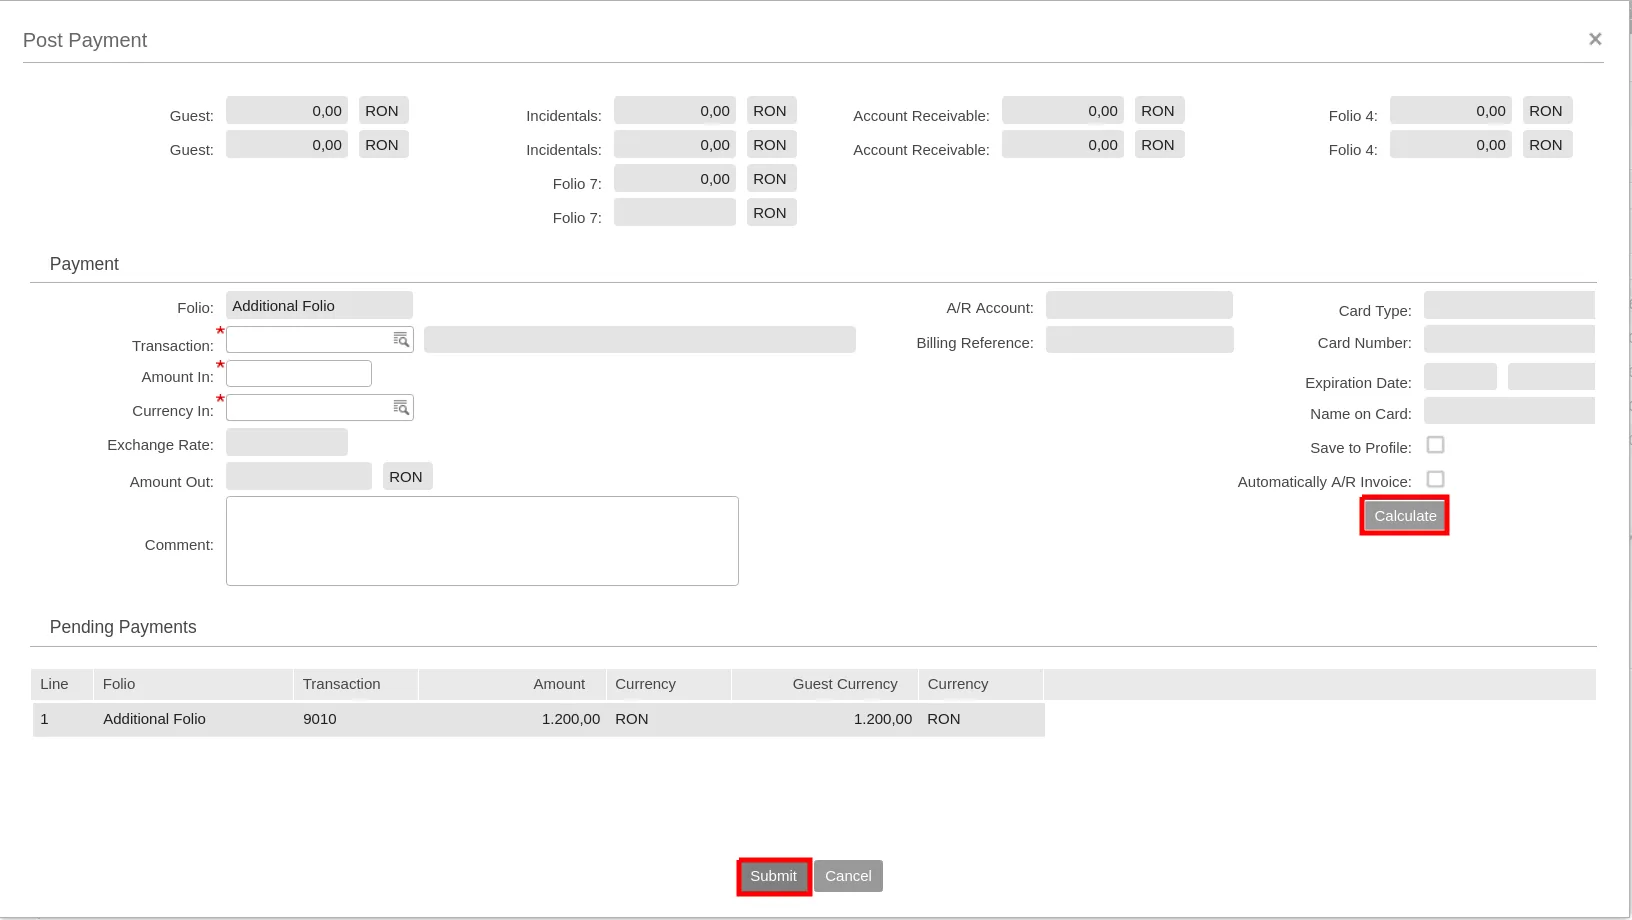Sort by the Folio column header
Viewport: 1632px width, 920px height.
coord(193,684)
